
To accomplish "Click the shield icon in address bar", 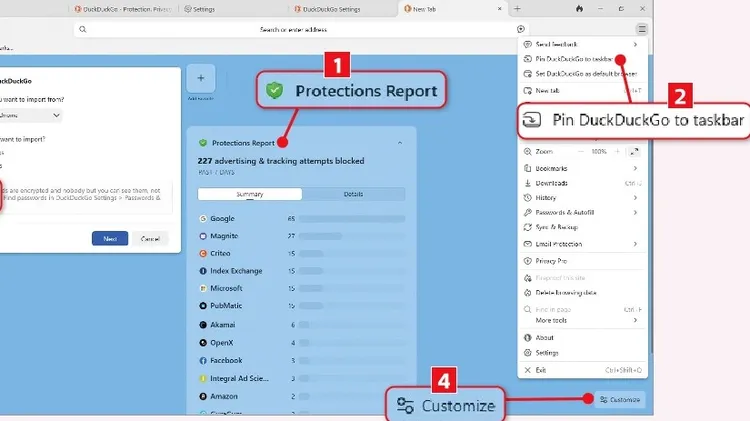I will (x=521, y=29).
